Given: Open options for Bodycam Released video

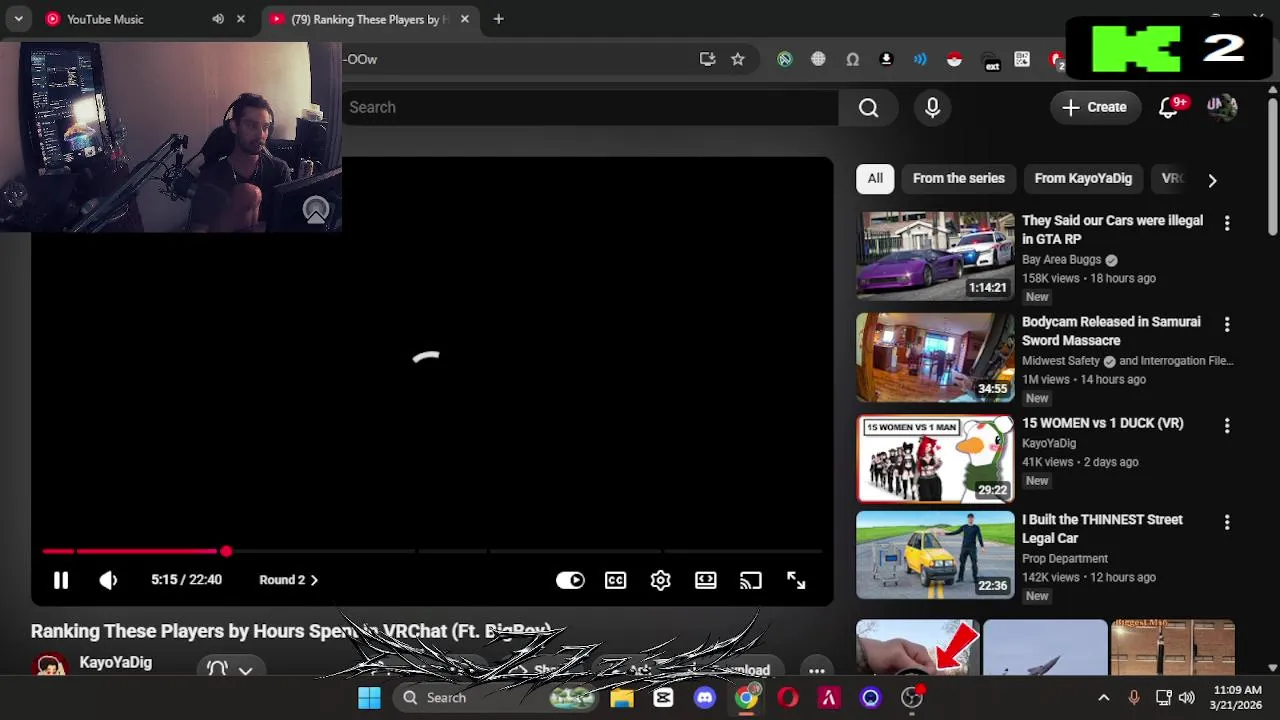Looking at the screenshot, I should click(x=1227, y=324).
